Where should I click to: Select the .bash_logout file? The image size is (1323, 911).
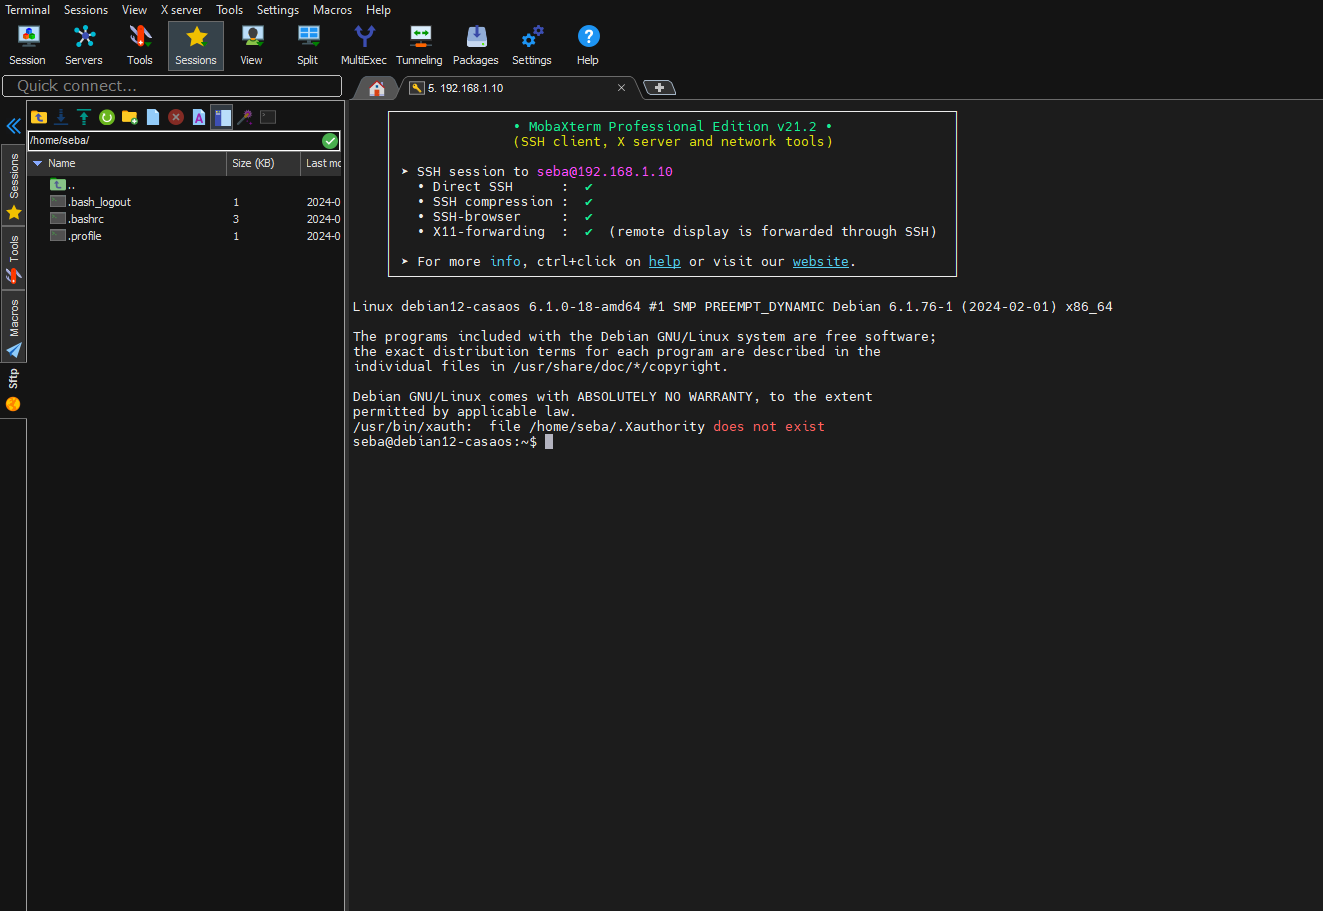[185, 202]
